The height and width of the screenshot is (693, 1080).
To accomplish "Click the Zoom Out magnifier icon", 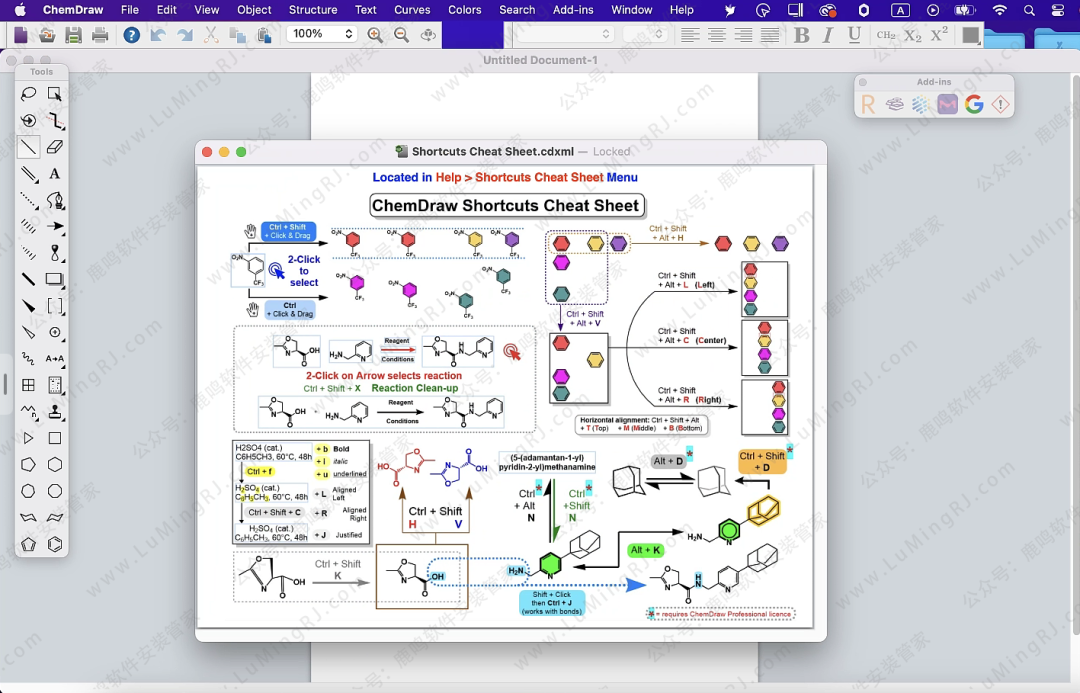I will [402, 34].
